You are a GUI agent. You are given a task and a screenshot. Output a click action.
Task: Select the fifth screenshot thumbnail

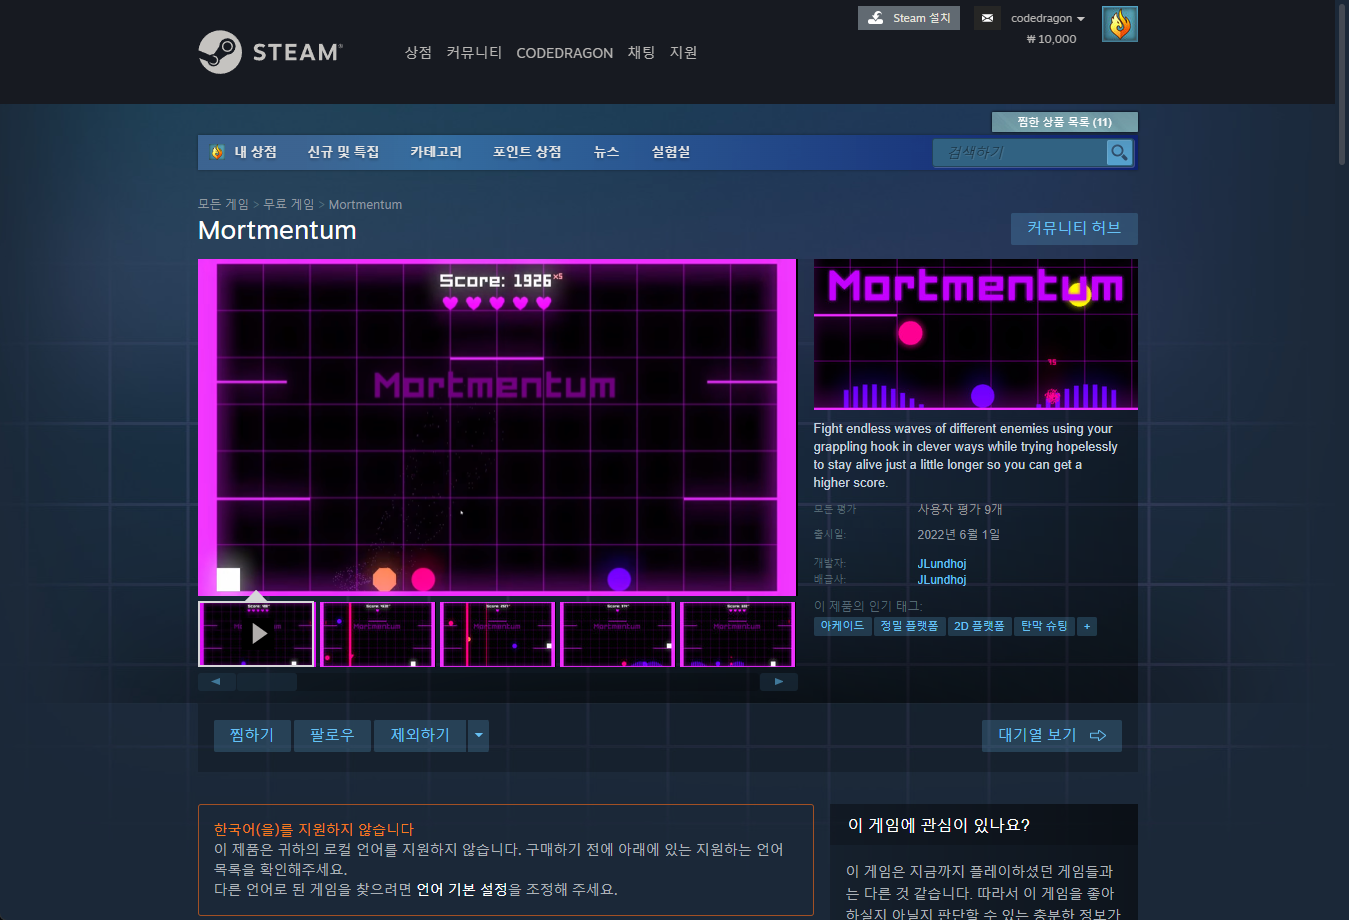click(737, 633)
